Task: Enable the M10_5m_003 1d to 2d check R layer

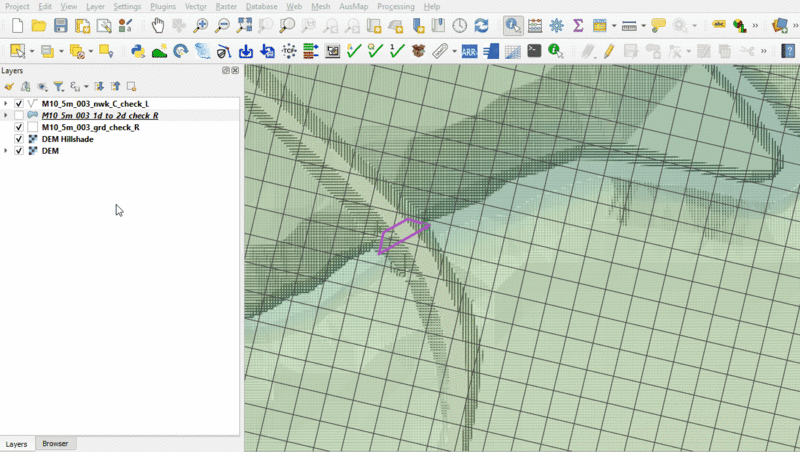Action: (x=19, y=116)
